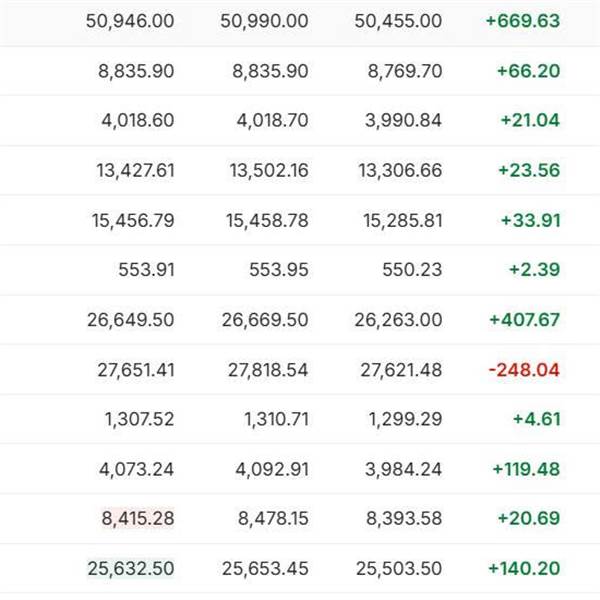600x600 pixels.
Task: Click the 8,769.70 value
Action: [x=397, y=71]
